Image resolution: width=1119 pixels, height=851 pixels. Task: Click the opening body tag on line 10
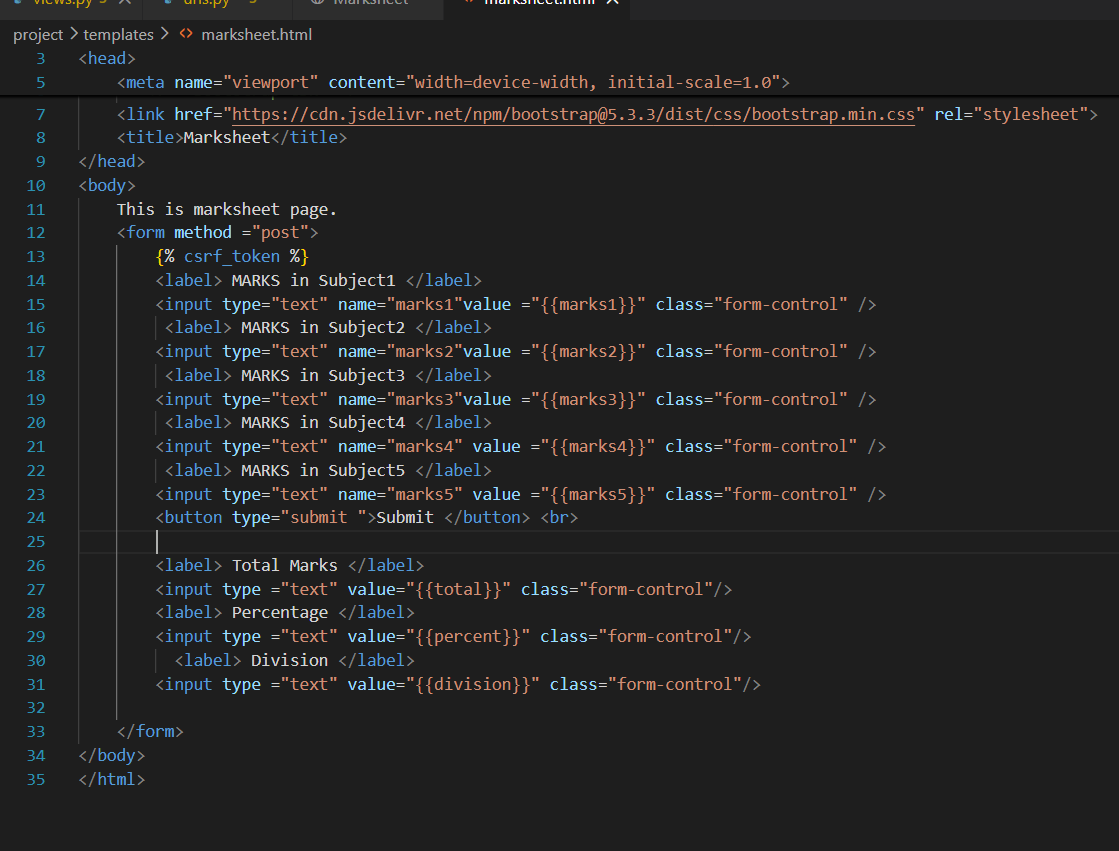pyautogui.click(x=107, y=186)
